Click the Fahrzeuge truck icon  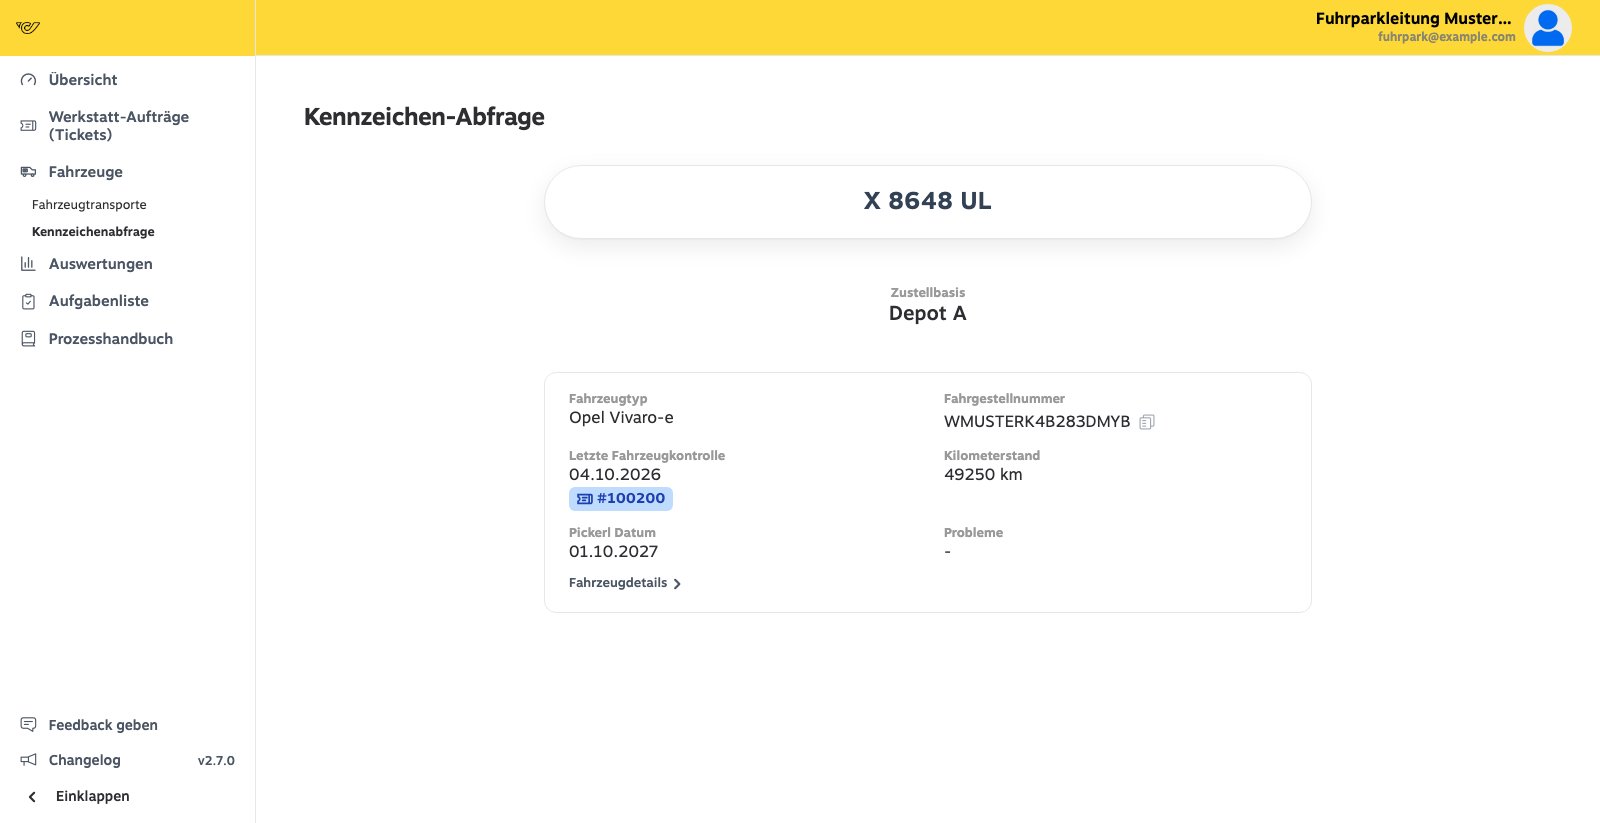[28, 172]
